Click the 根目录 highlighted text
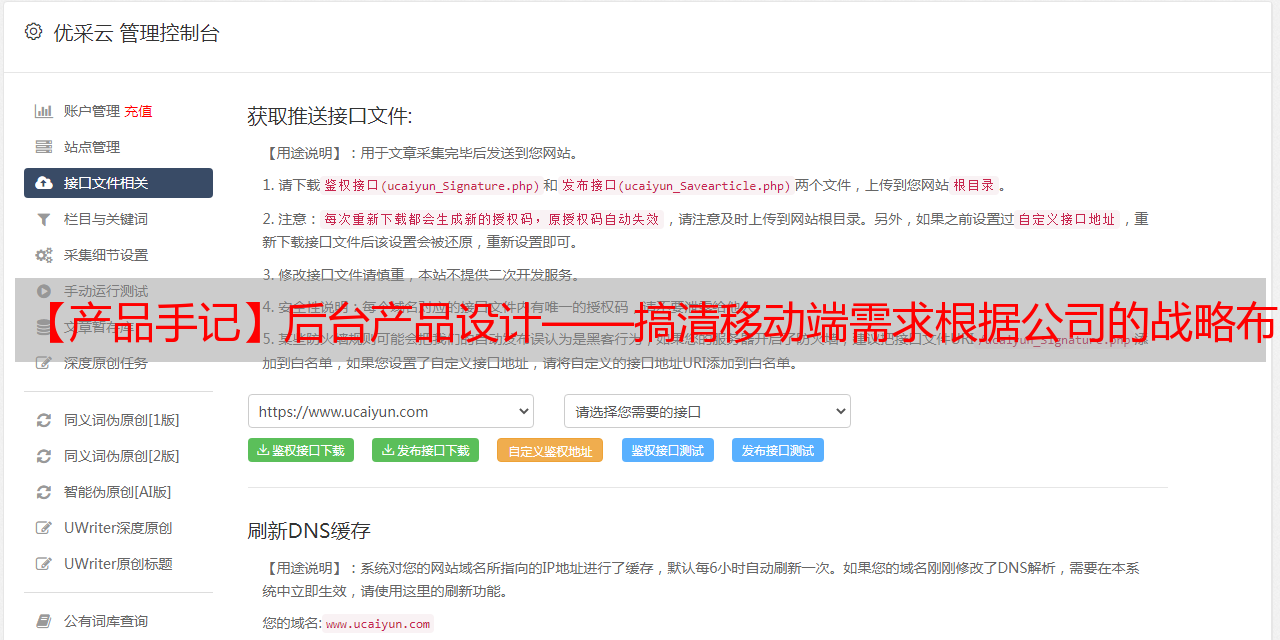 [x=974, y=185]
